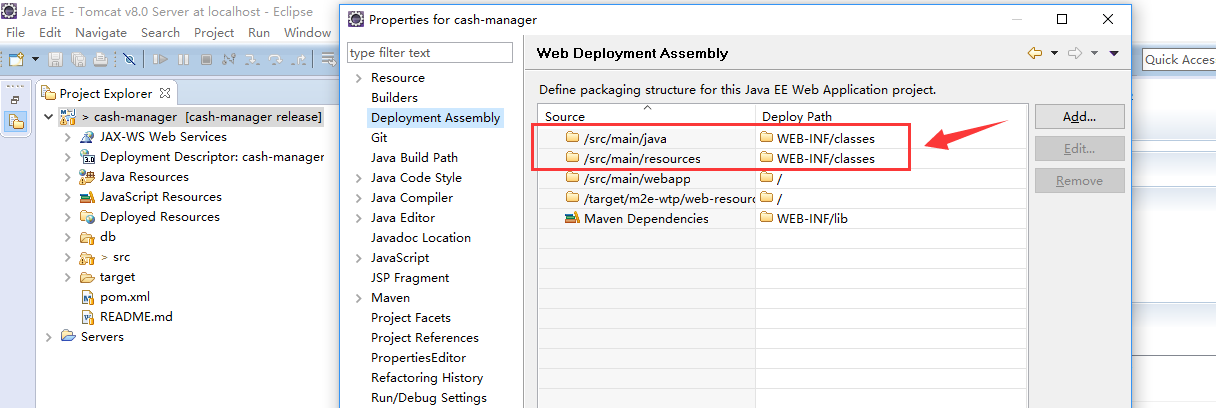Image resolution: width=1216 pixels, height=408 pixels.
Task: Click the Deployed Resources icon
Action: tap(87, 217)
